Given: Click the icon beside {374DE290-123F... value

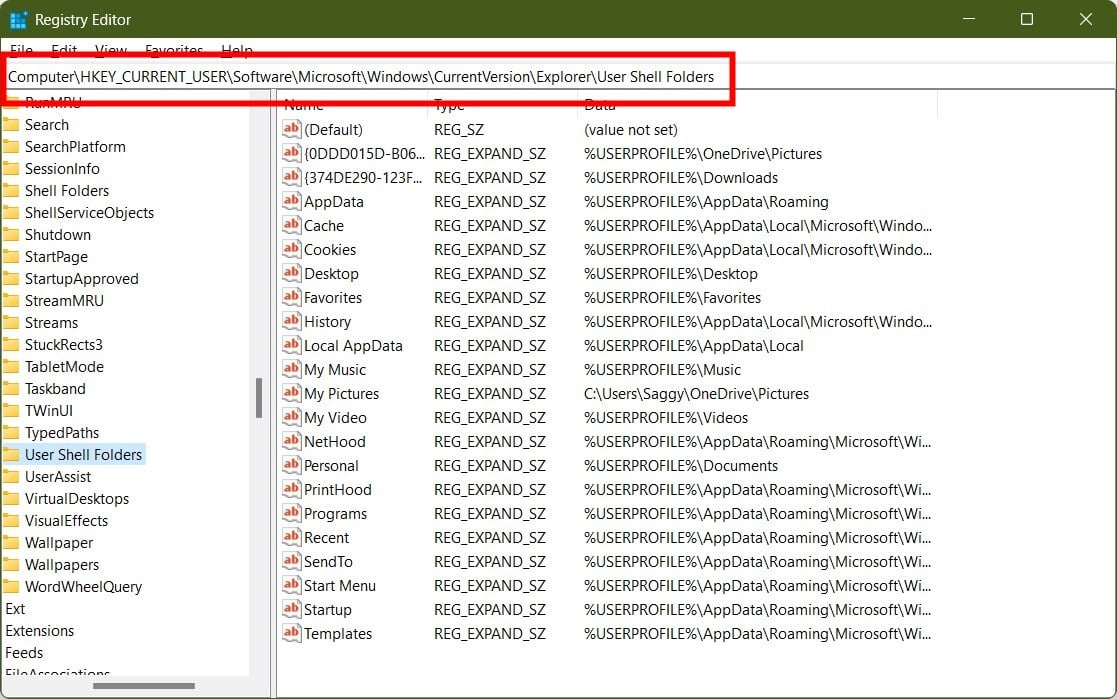Looking at the screenshot, I should point(291,177).
